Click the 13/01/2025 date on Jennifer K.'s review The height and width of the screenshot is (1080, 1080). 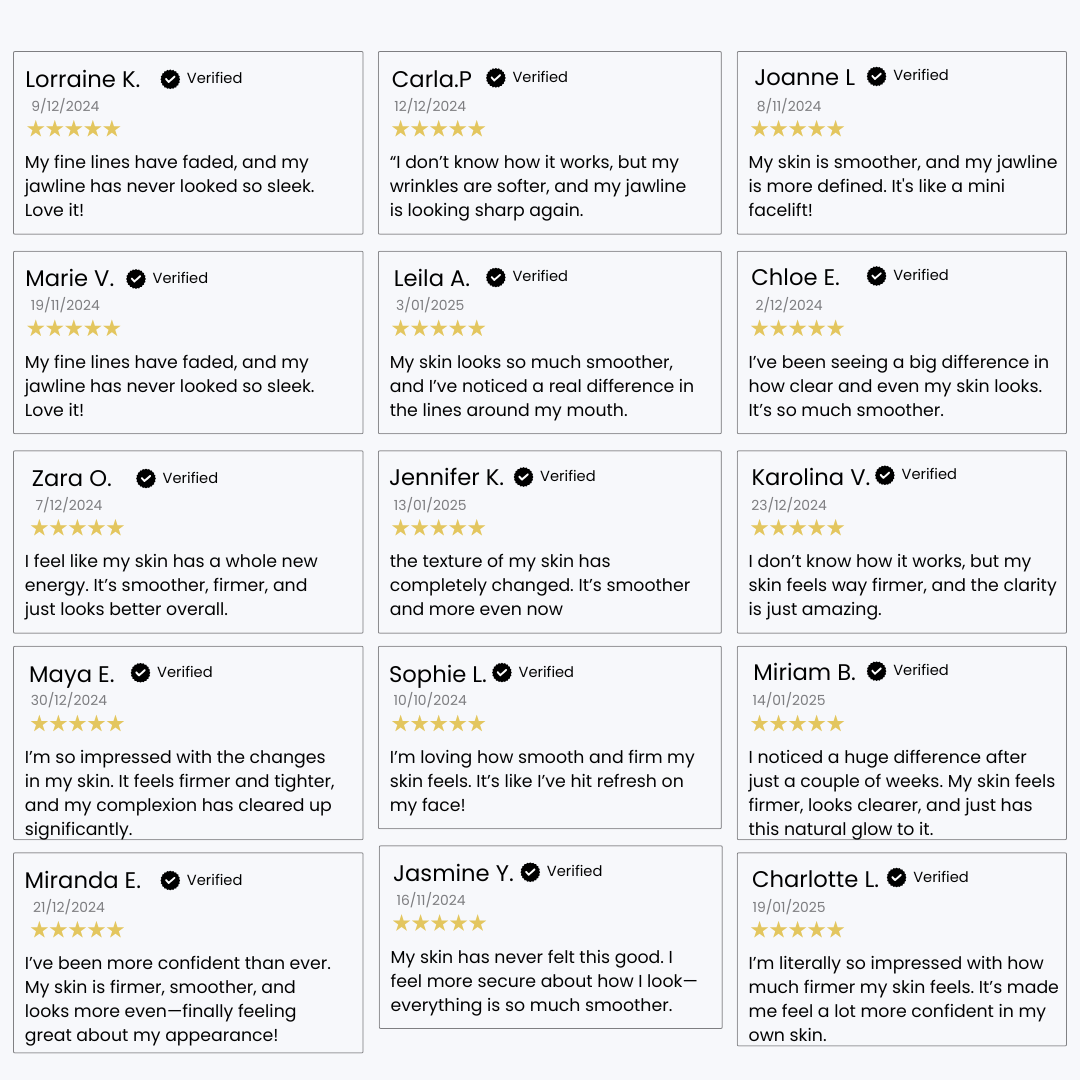click(430, 505)
